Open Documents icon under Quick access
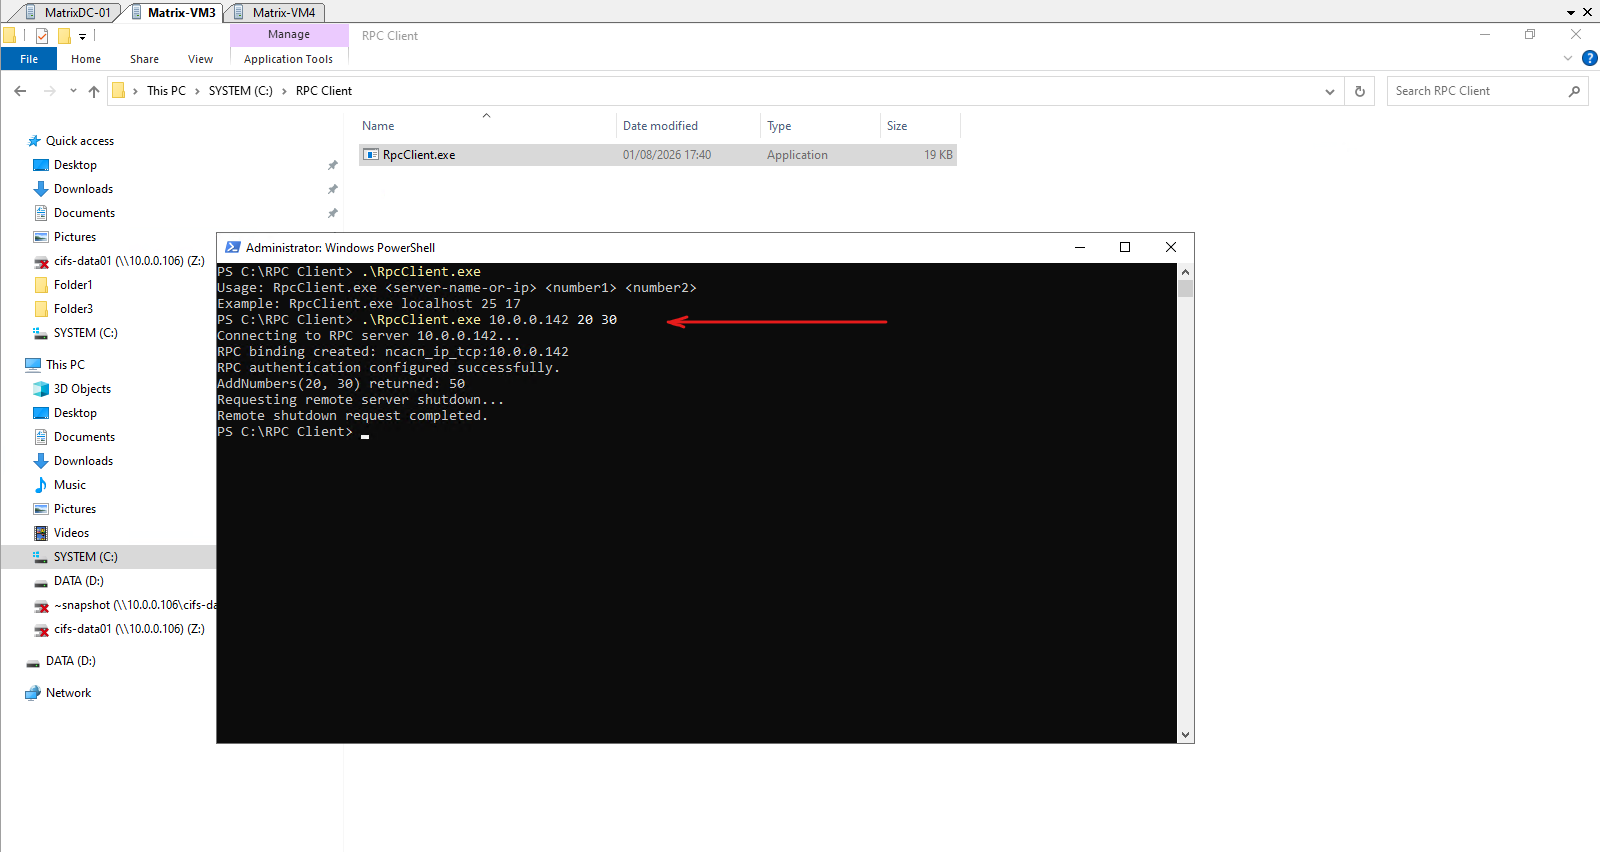This screenshot has width=1600, height=852. tap(41, 213)
